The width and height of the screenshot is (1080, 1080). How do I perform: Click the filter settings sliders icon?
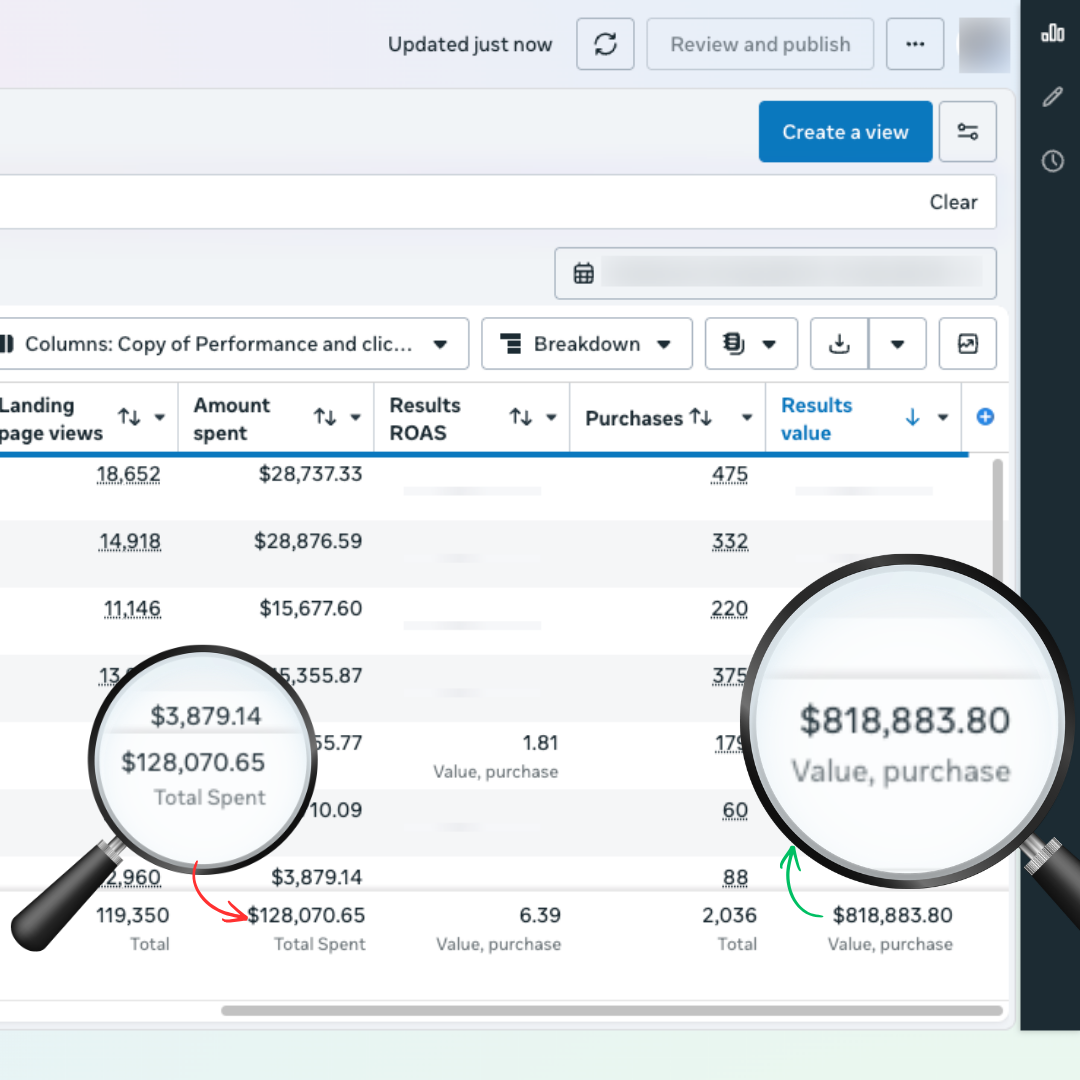pos(968,132)
